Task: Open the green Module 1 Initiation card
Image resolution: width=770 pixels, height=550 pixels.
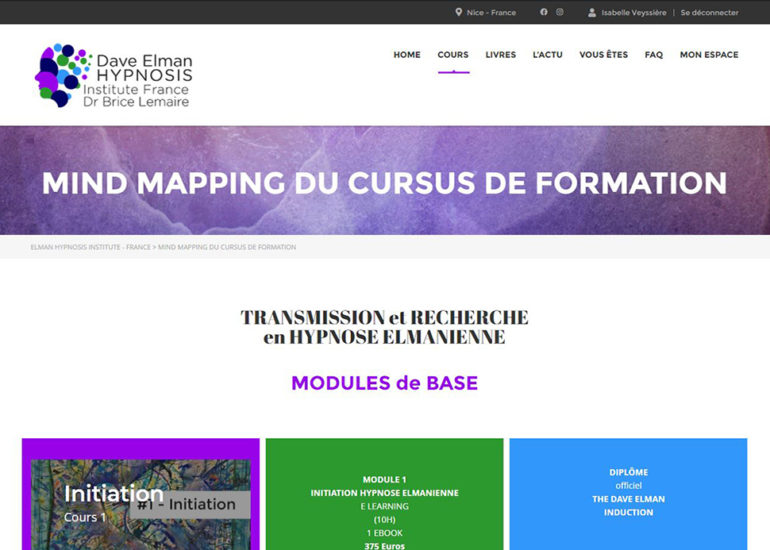Action: [x=385, y=494]
